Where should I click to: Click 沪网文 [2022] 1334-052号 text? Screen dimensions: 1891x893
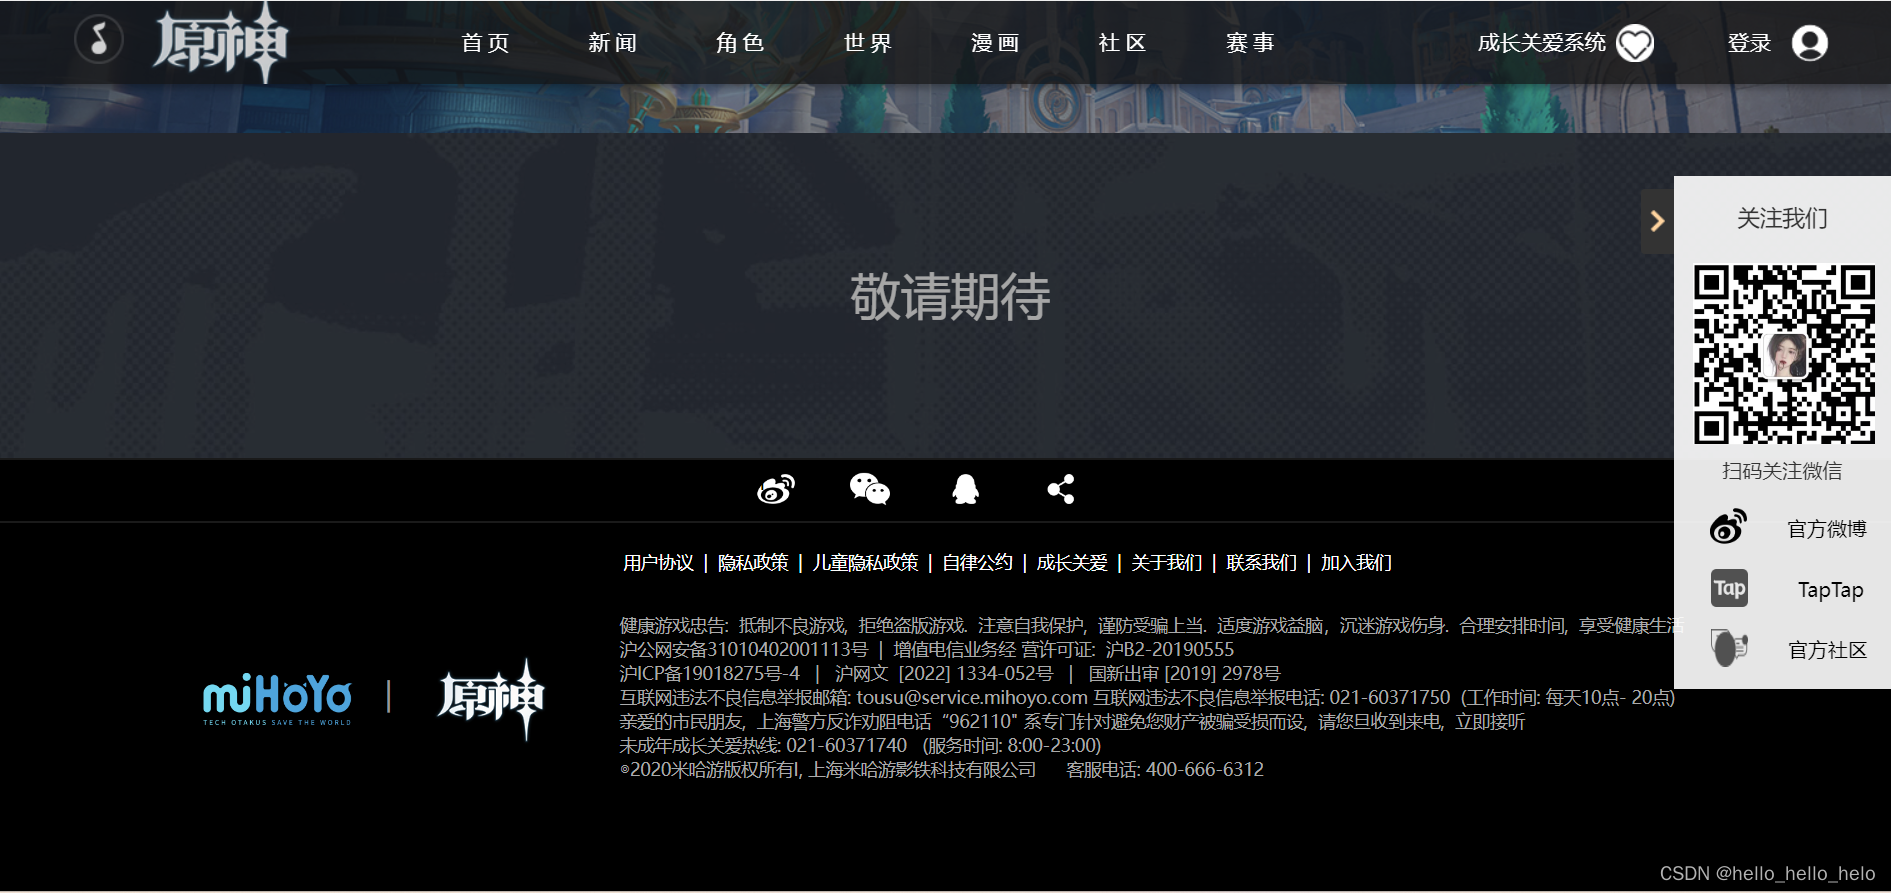(x=944, y=673)
